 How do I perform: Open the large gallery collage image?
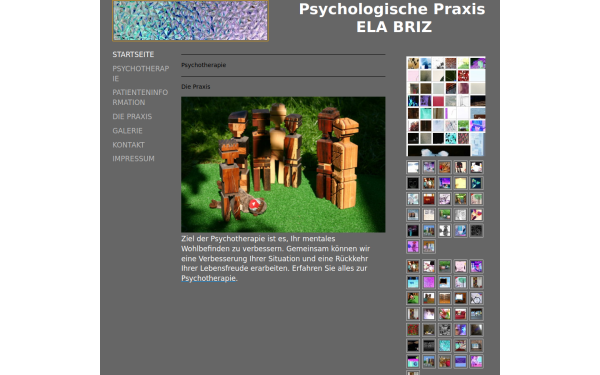446,106
